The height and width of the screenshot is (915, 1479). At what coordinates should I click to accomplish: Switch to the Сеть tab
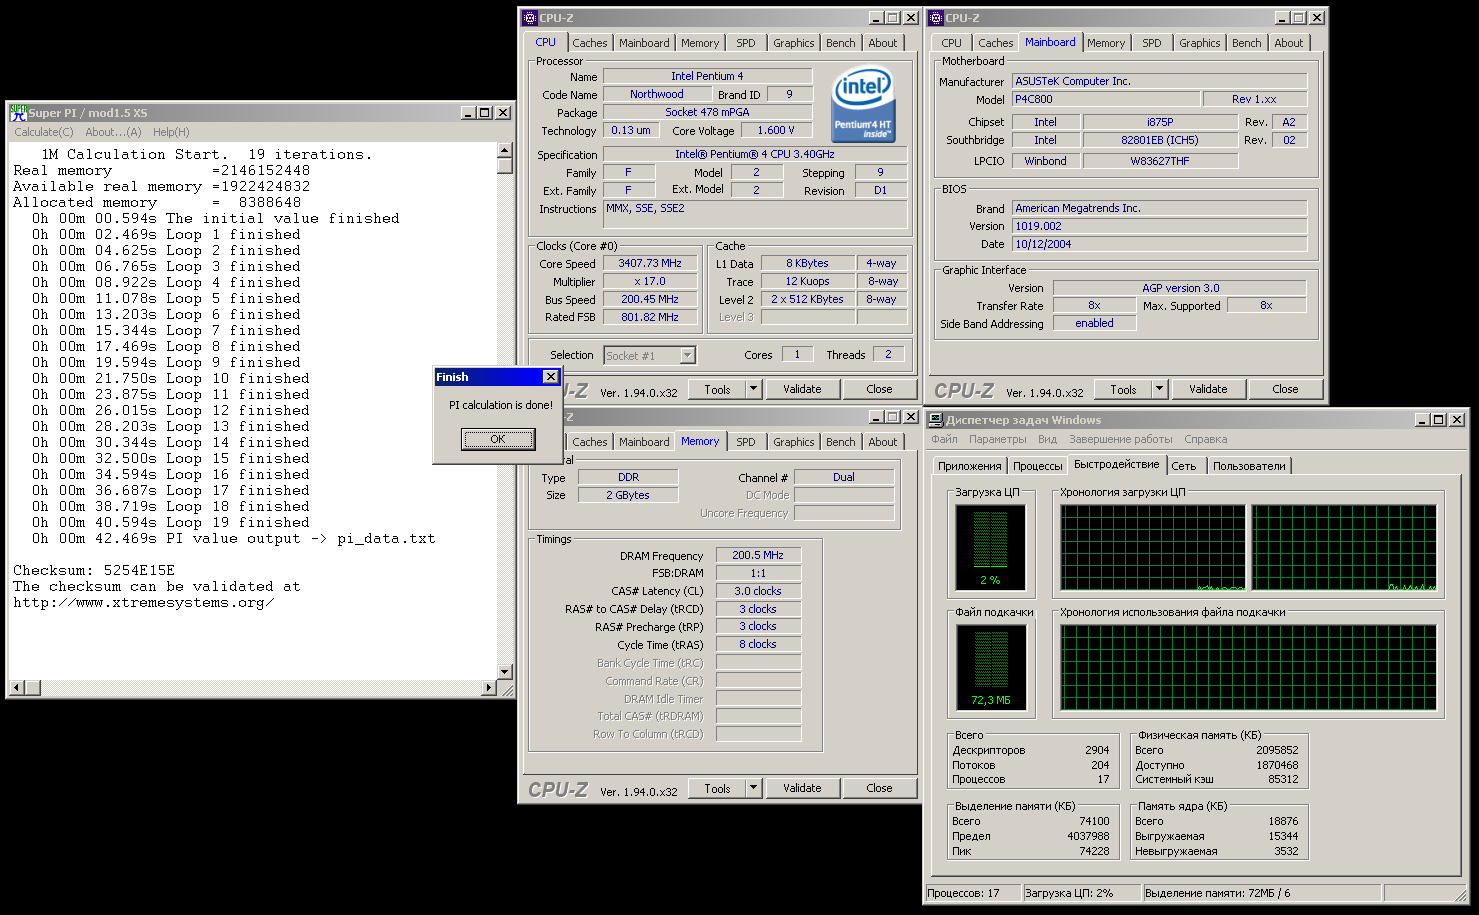click(x=1184, y=466)
